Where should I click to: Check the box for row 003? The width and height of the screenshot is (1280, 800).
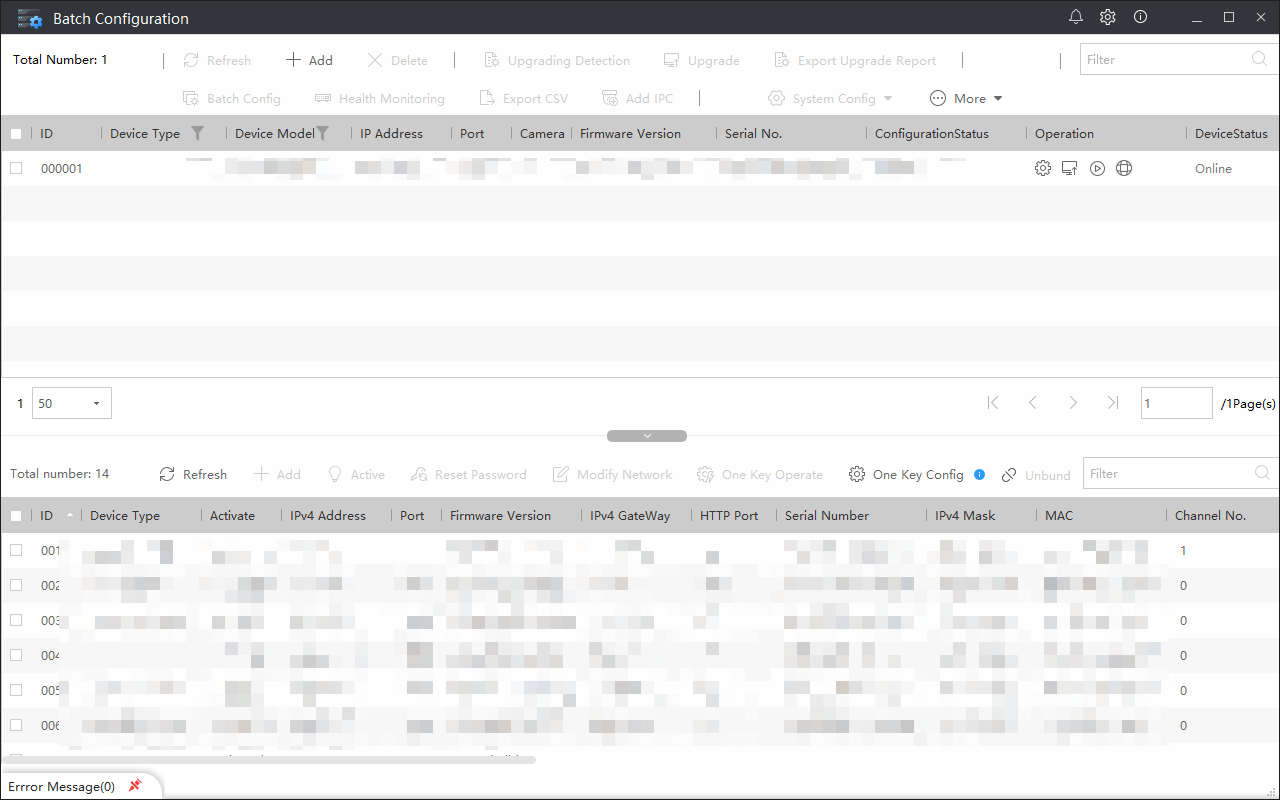(16, 620)
